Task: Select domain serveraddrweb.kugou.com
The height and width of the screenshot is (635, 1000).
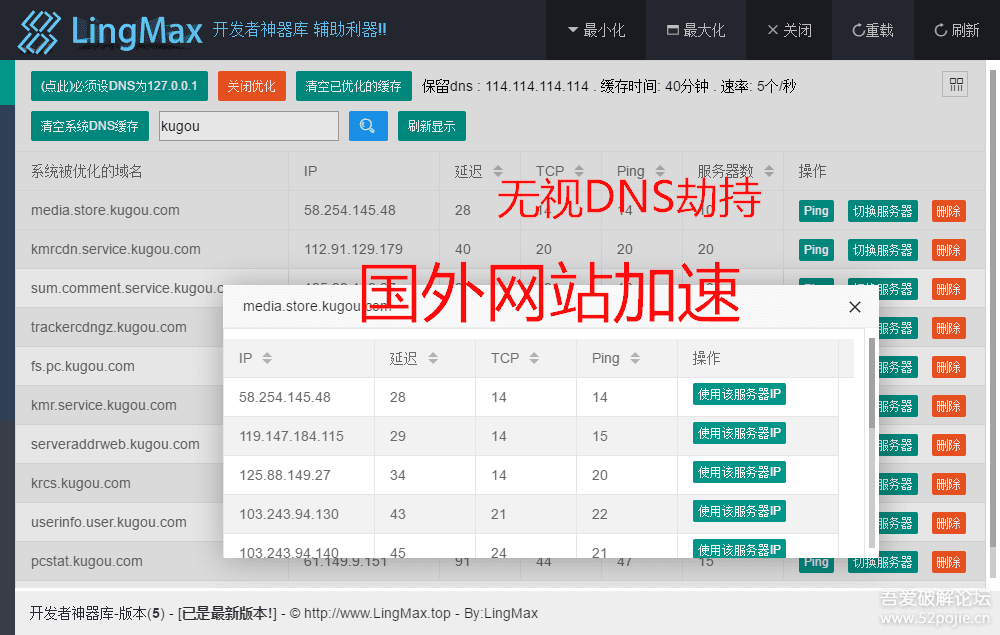Action: click(115, 444)
